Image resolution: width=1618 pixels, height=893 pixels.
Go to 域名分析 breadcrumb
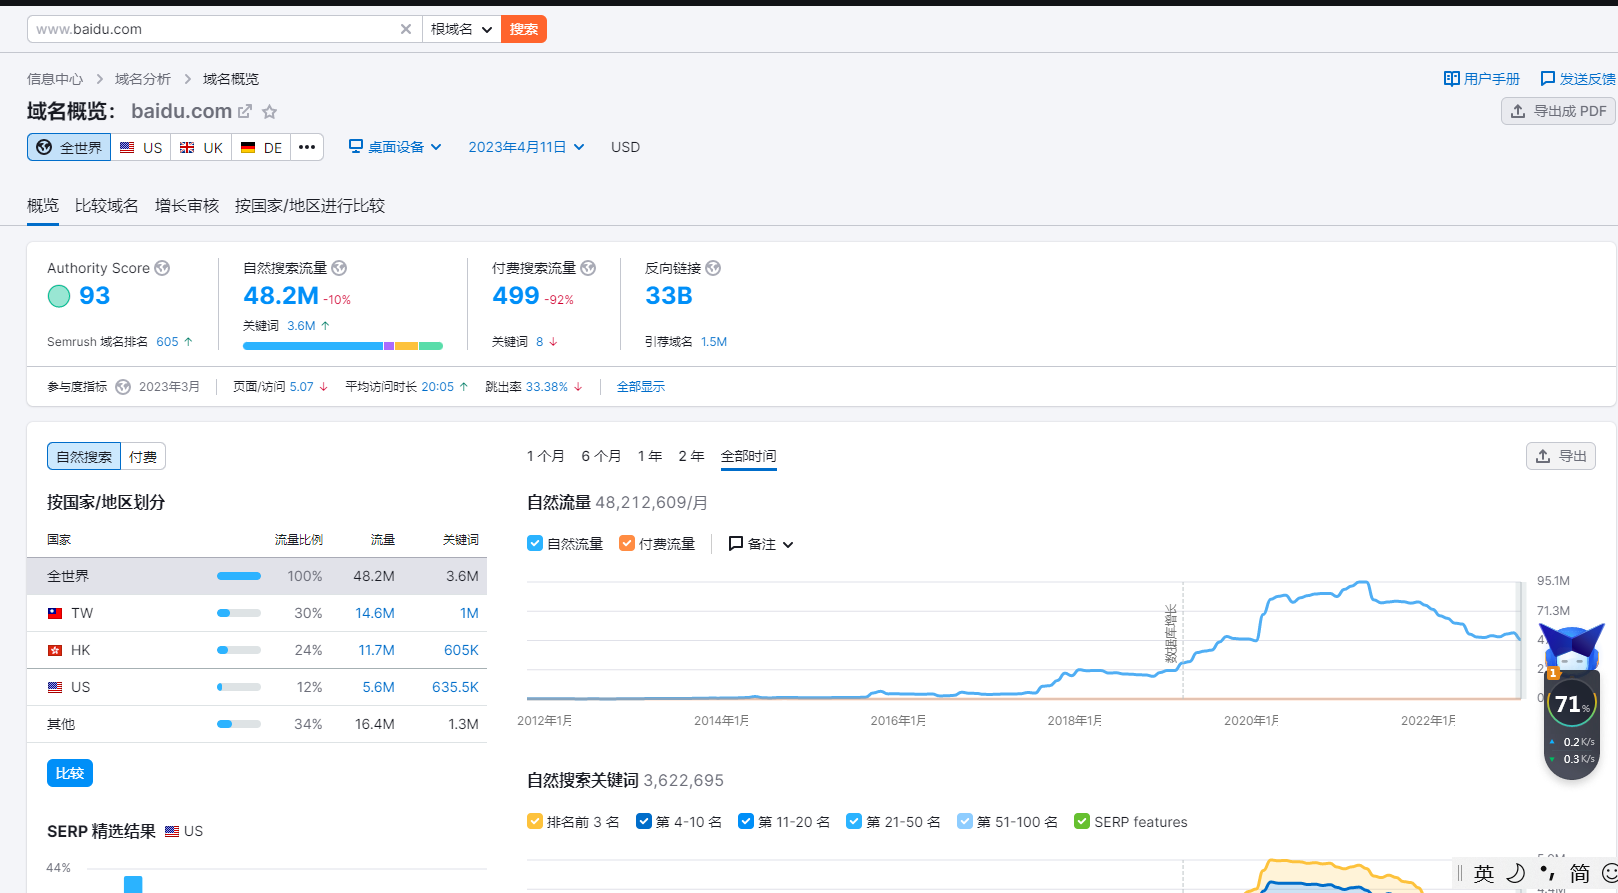143,79
